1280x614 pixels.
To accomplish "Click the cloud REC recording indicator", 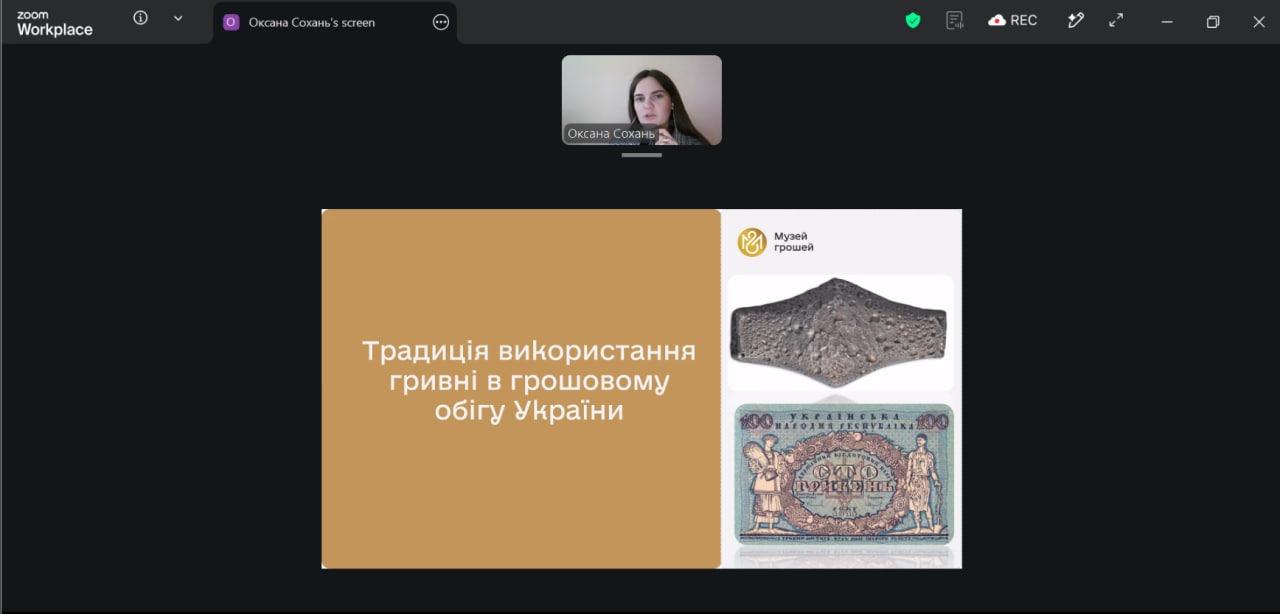I will pos(1013,20).
